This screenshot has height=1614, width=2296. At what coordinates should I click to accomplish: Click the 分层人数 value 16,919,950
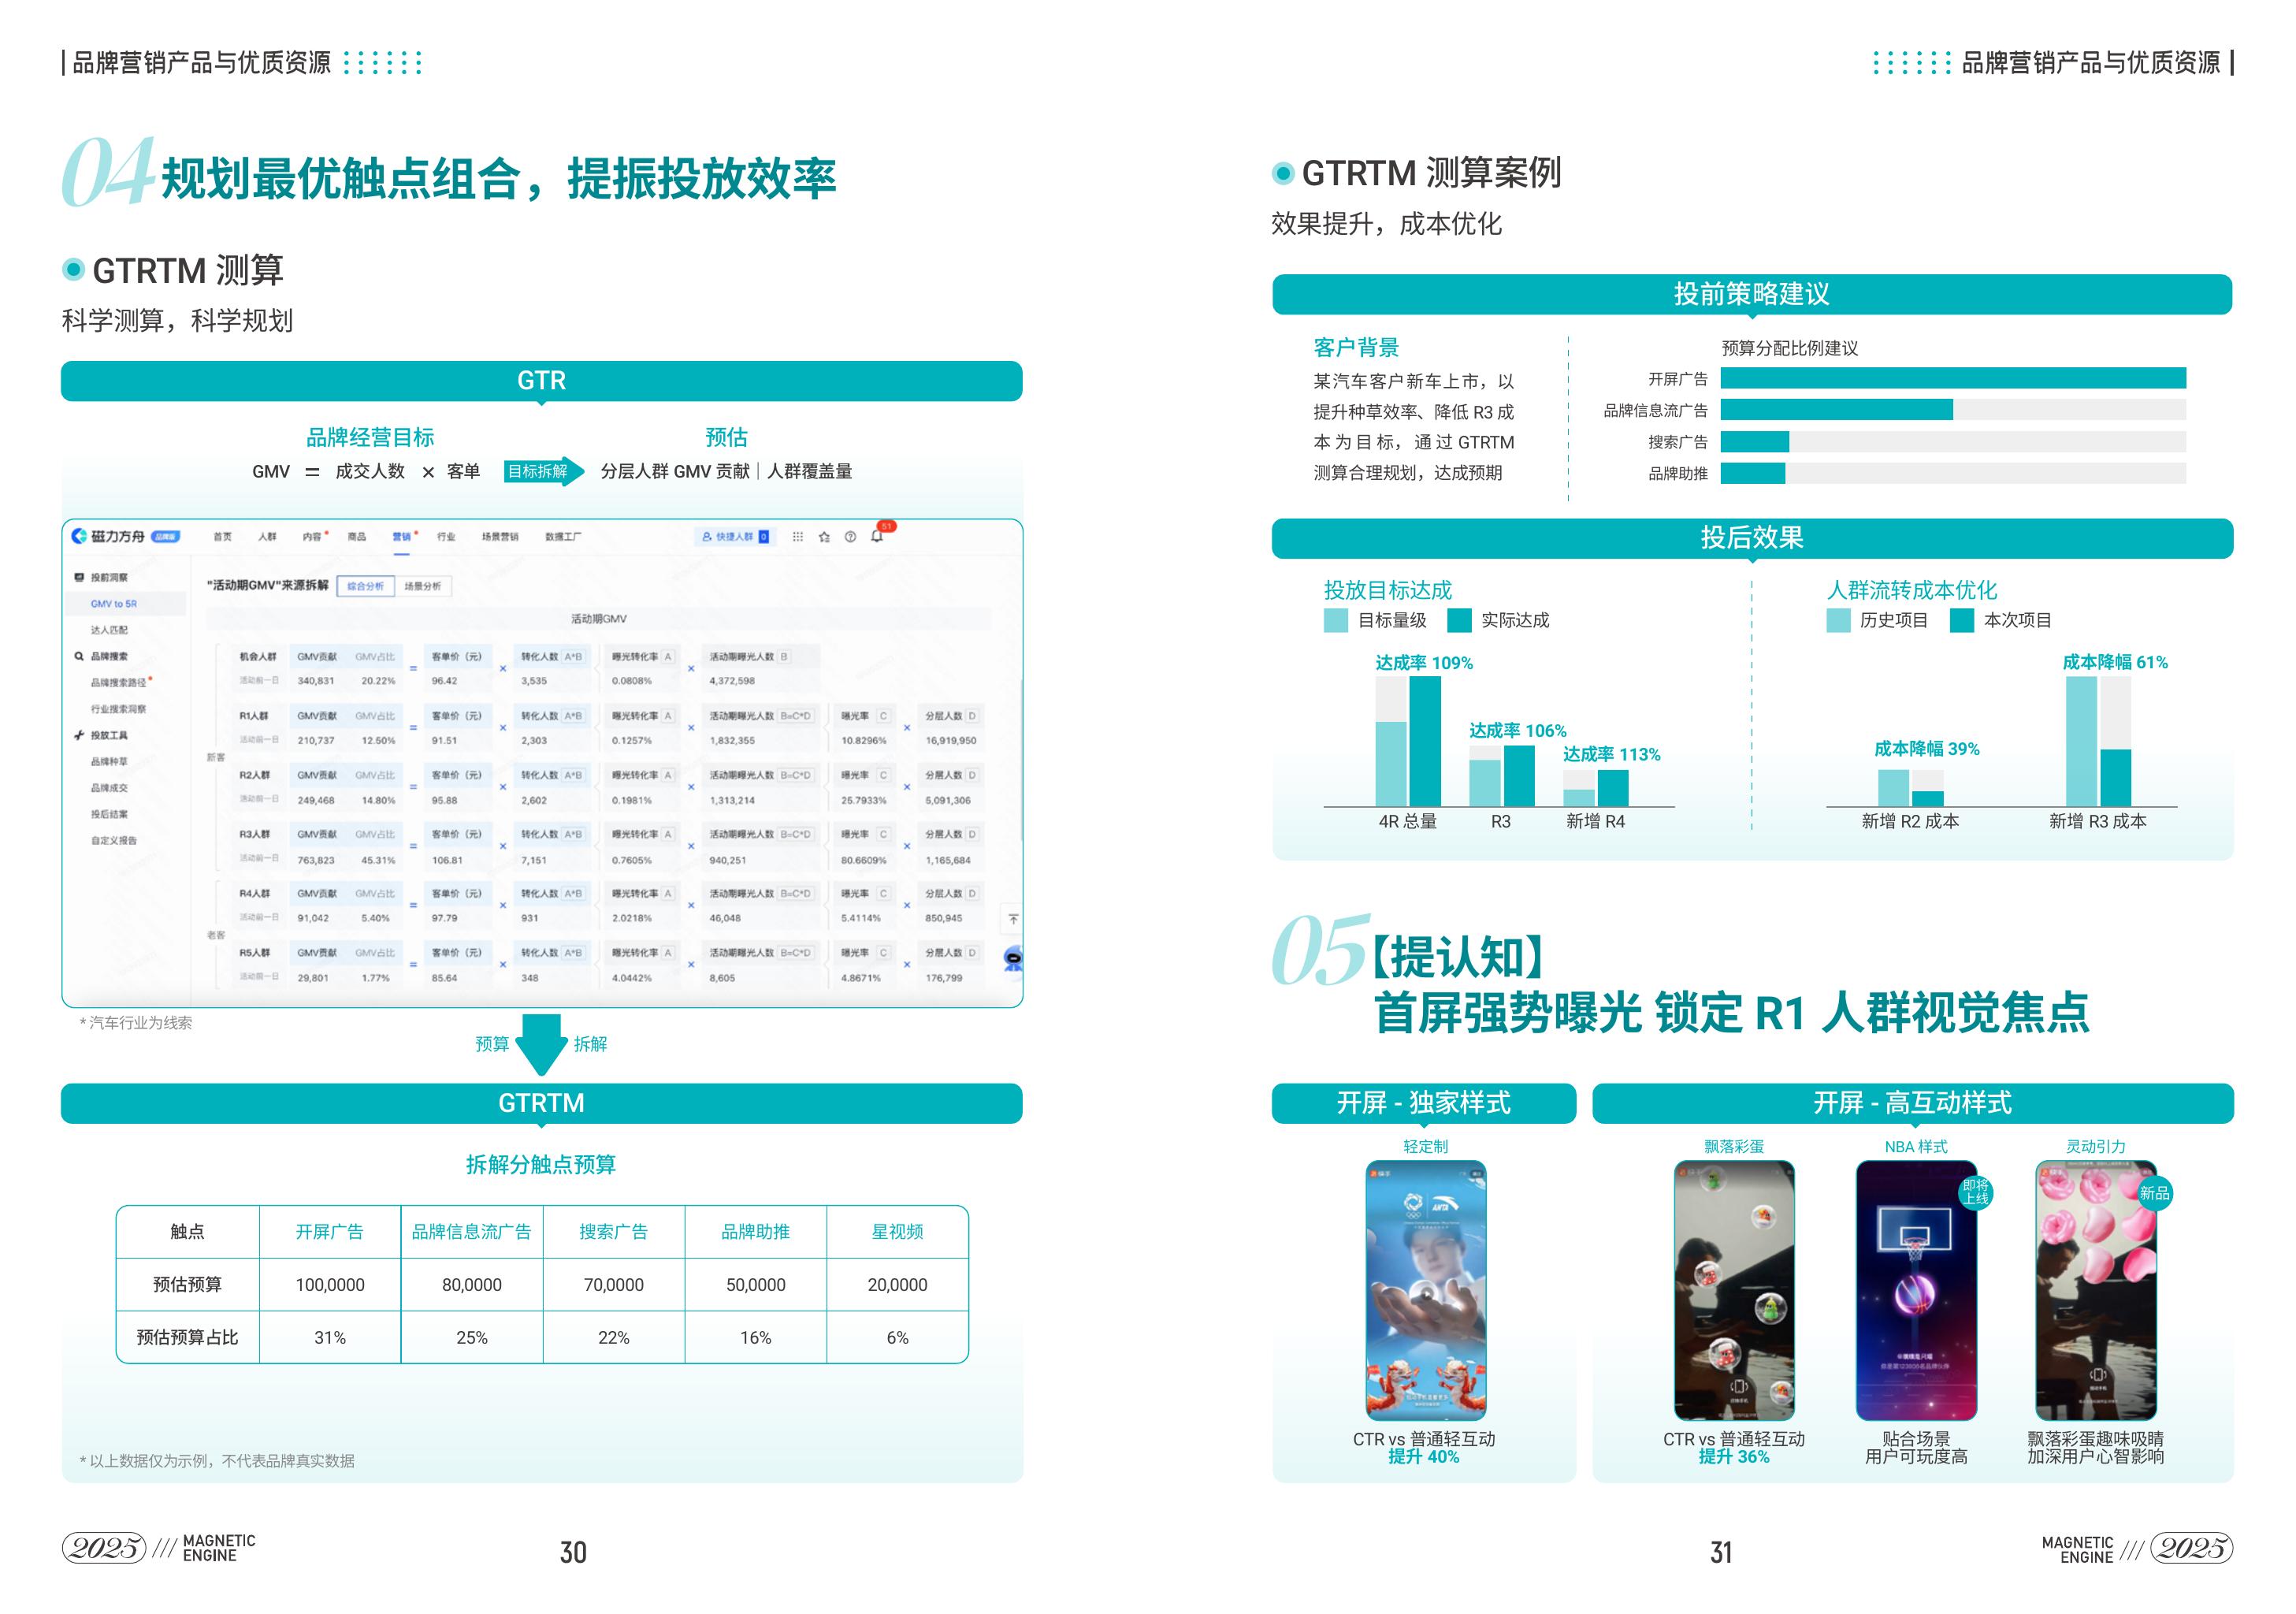[x=951, y=741]
